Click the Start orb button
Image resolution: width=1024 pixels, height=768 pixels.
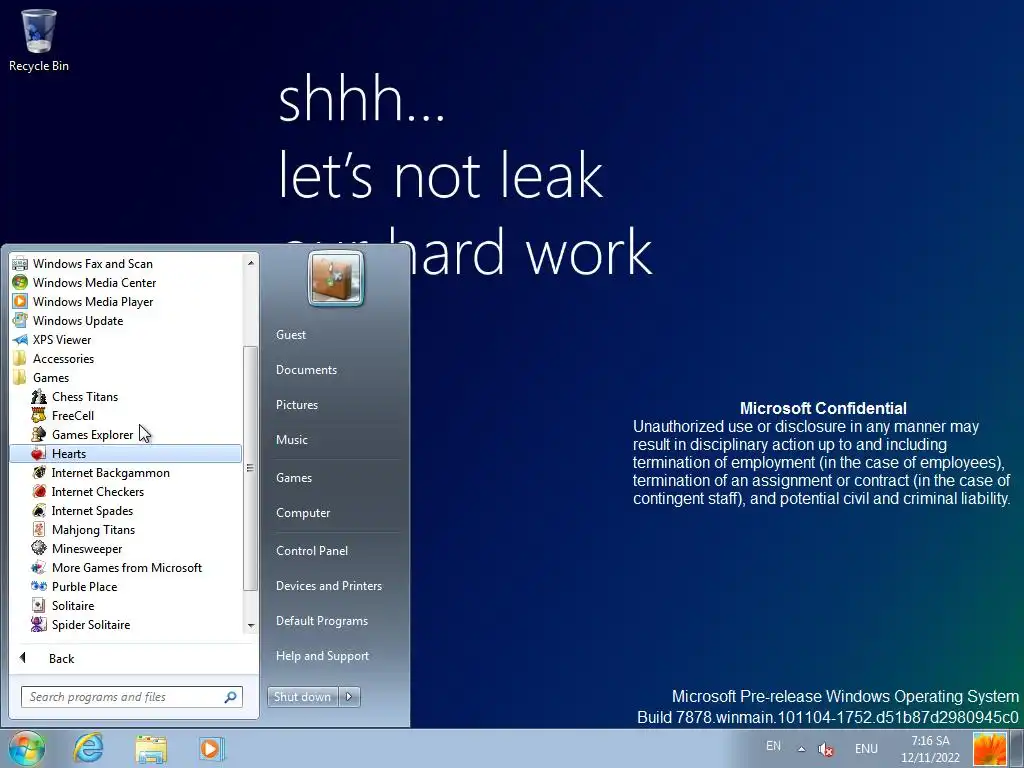(x=26, y=748)
